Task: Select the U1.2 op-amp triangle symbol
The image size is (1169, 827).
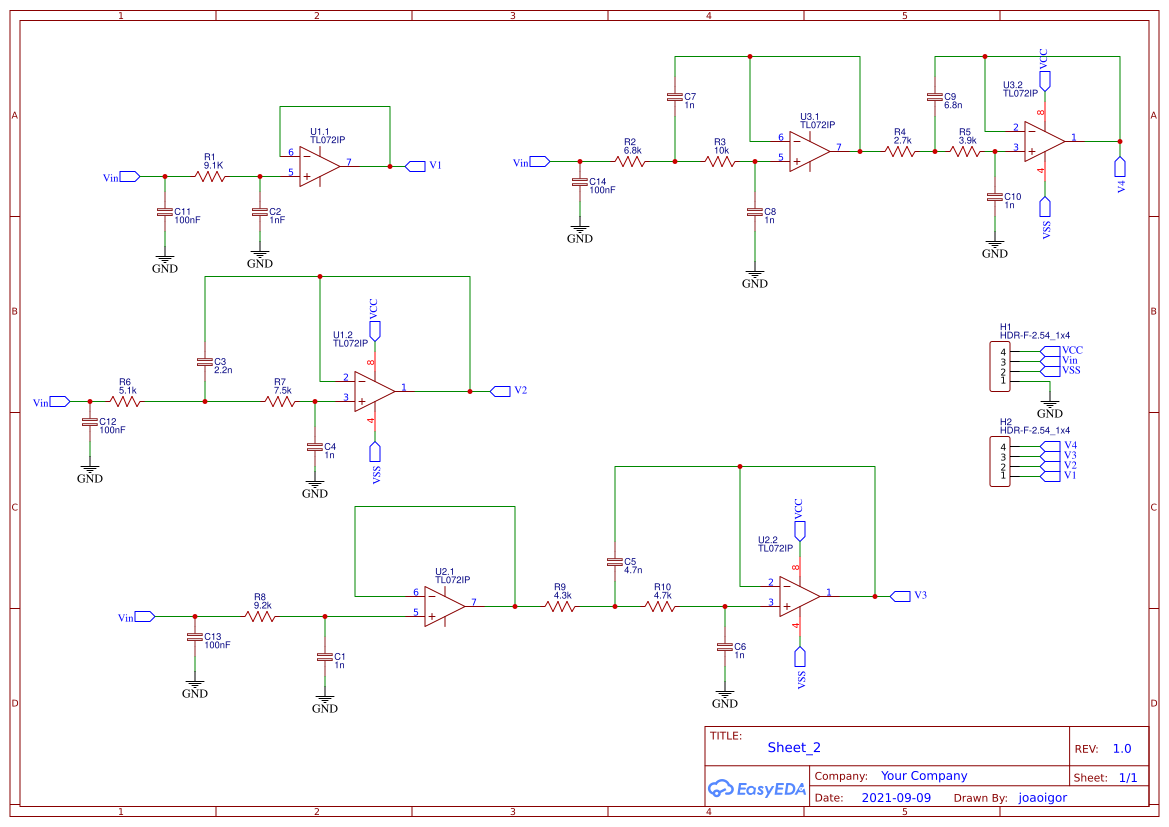Action: click(375, 392)
